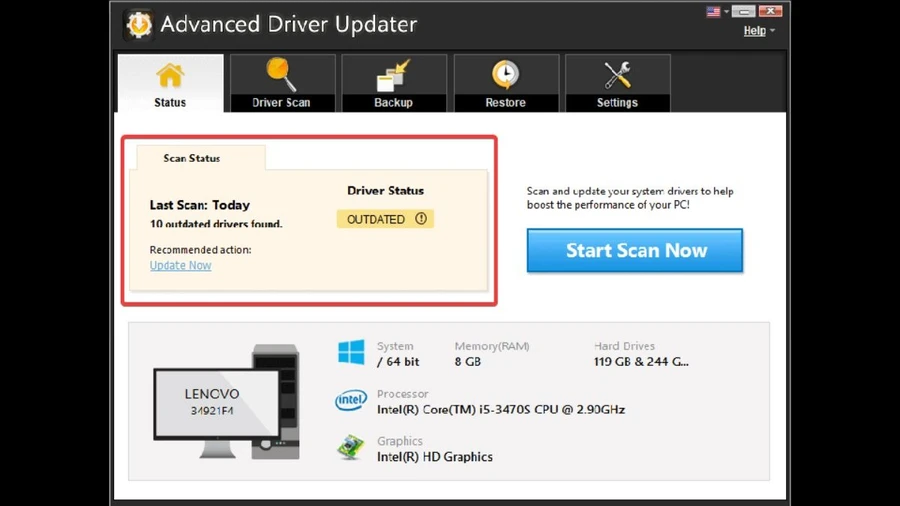Click the US flag language icon
The image size is (900, 506).
pyautogui.click(x=713, y=11)
